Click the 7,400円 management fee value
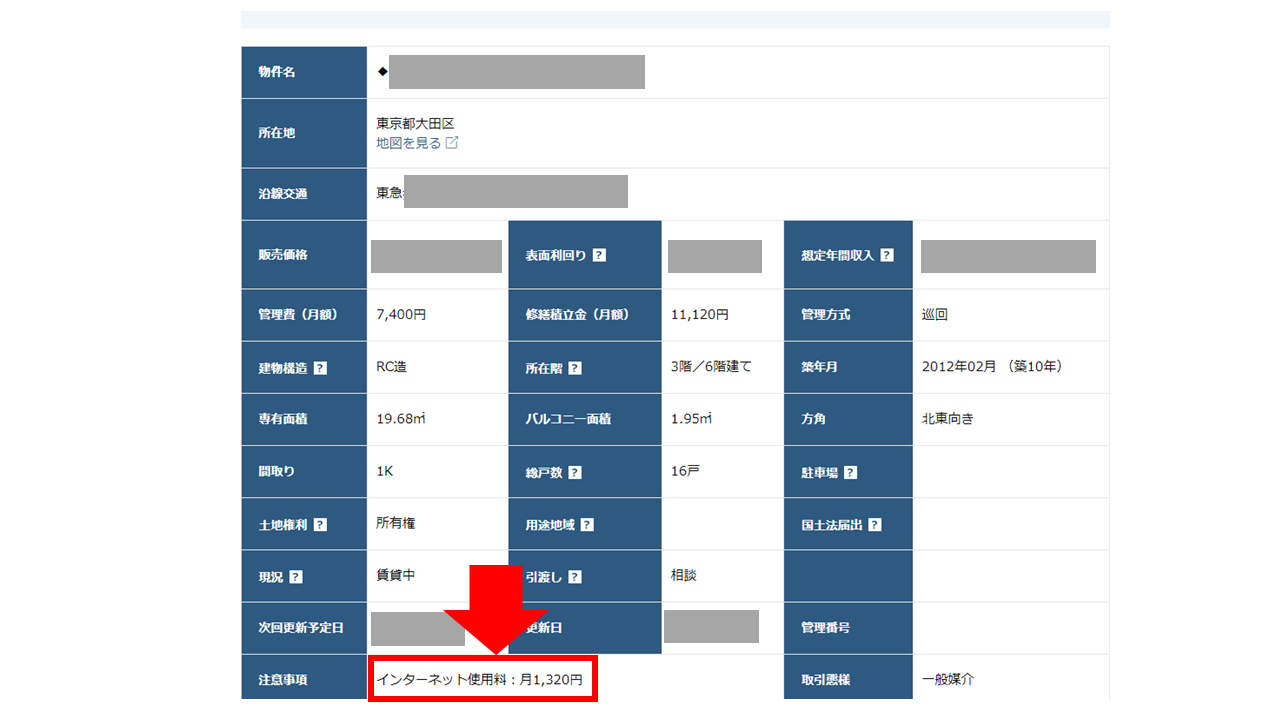This screenshot has height=720, width=1280. pyautogui.click(x=401, y=314)
